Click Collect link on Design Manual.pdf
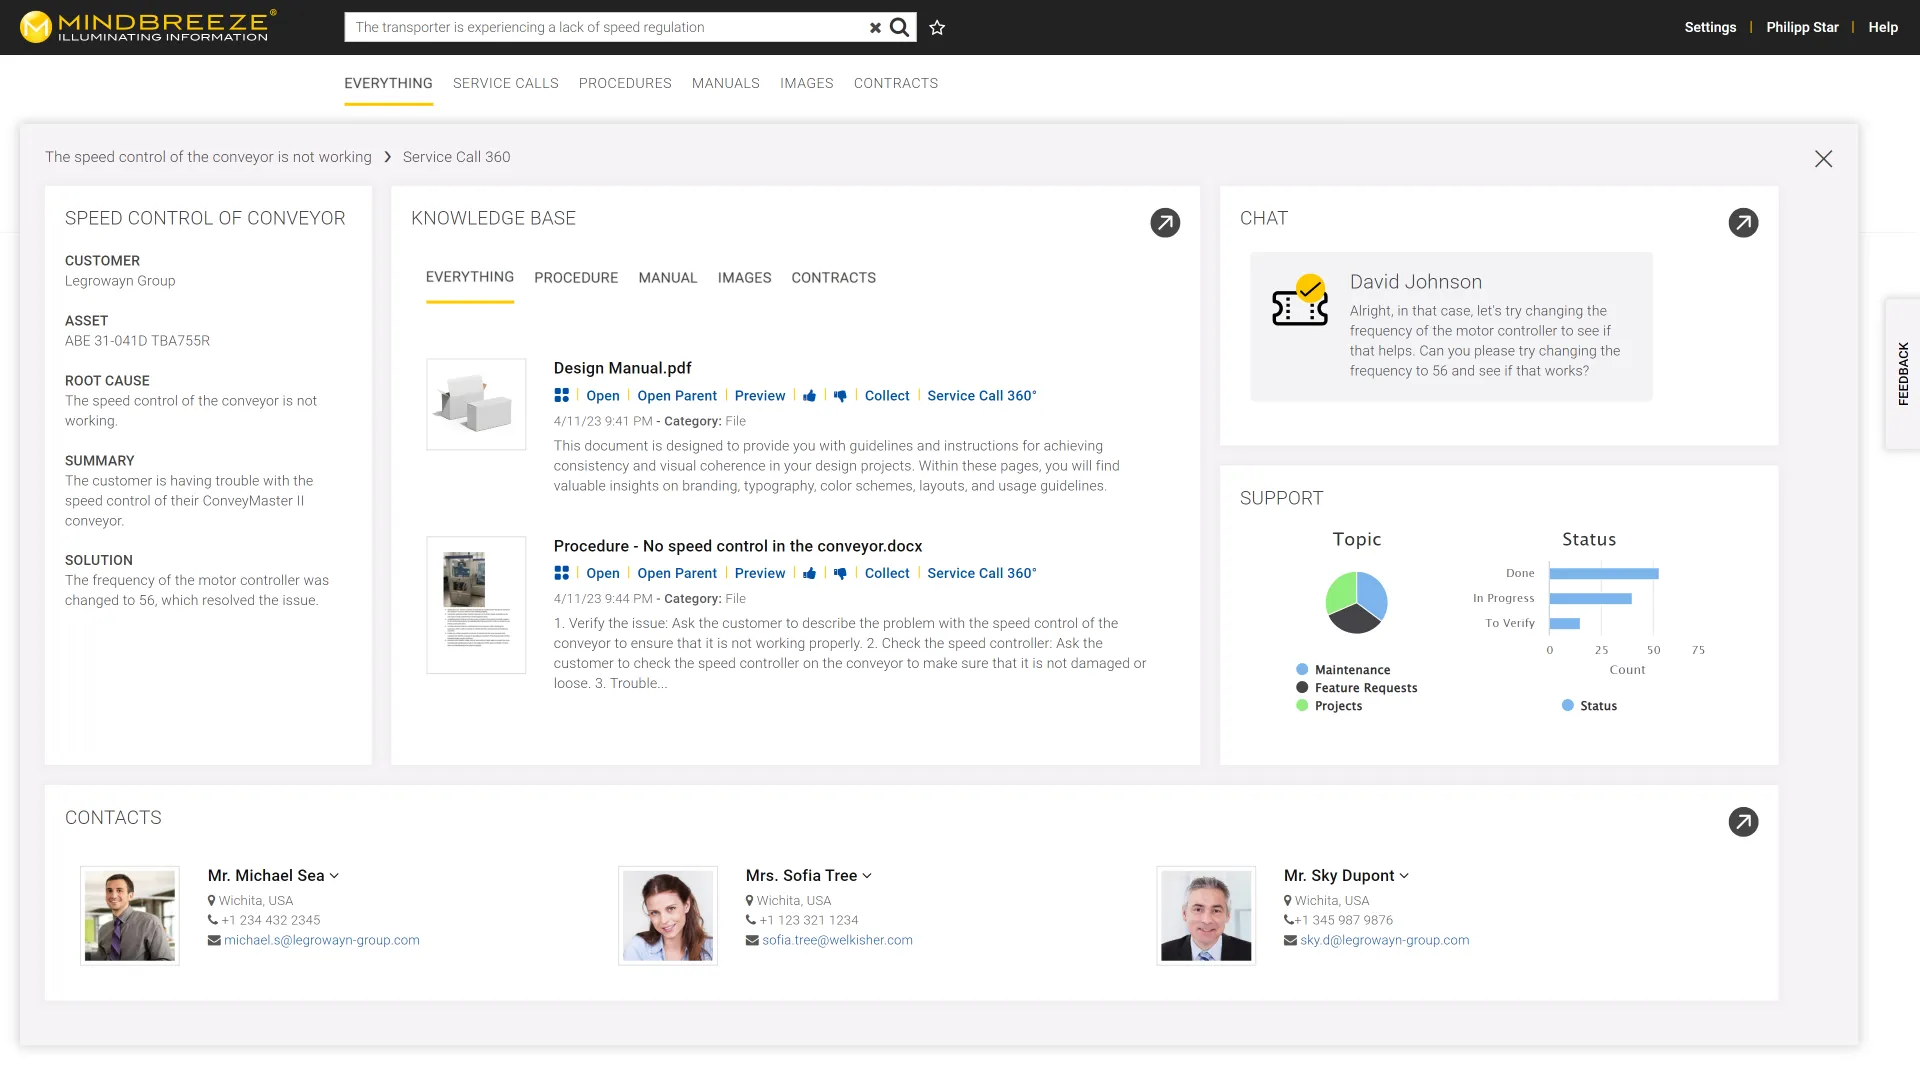Image resolution: width=1920 pixels, height=1080 pixels. [887, 396]
